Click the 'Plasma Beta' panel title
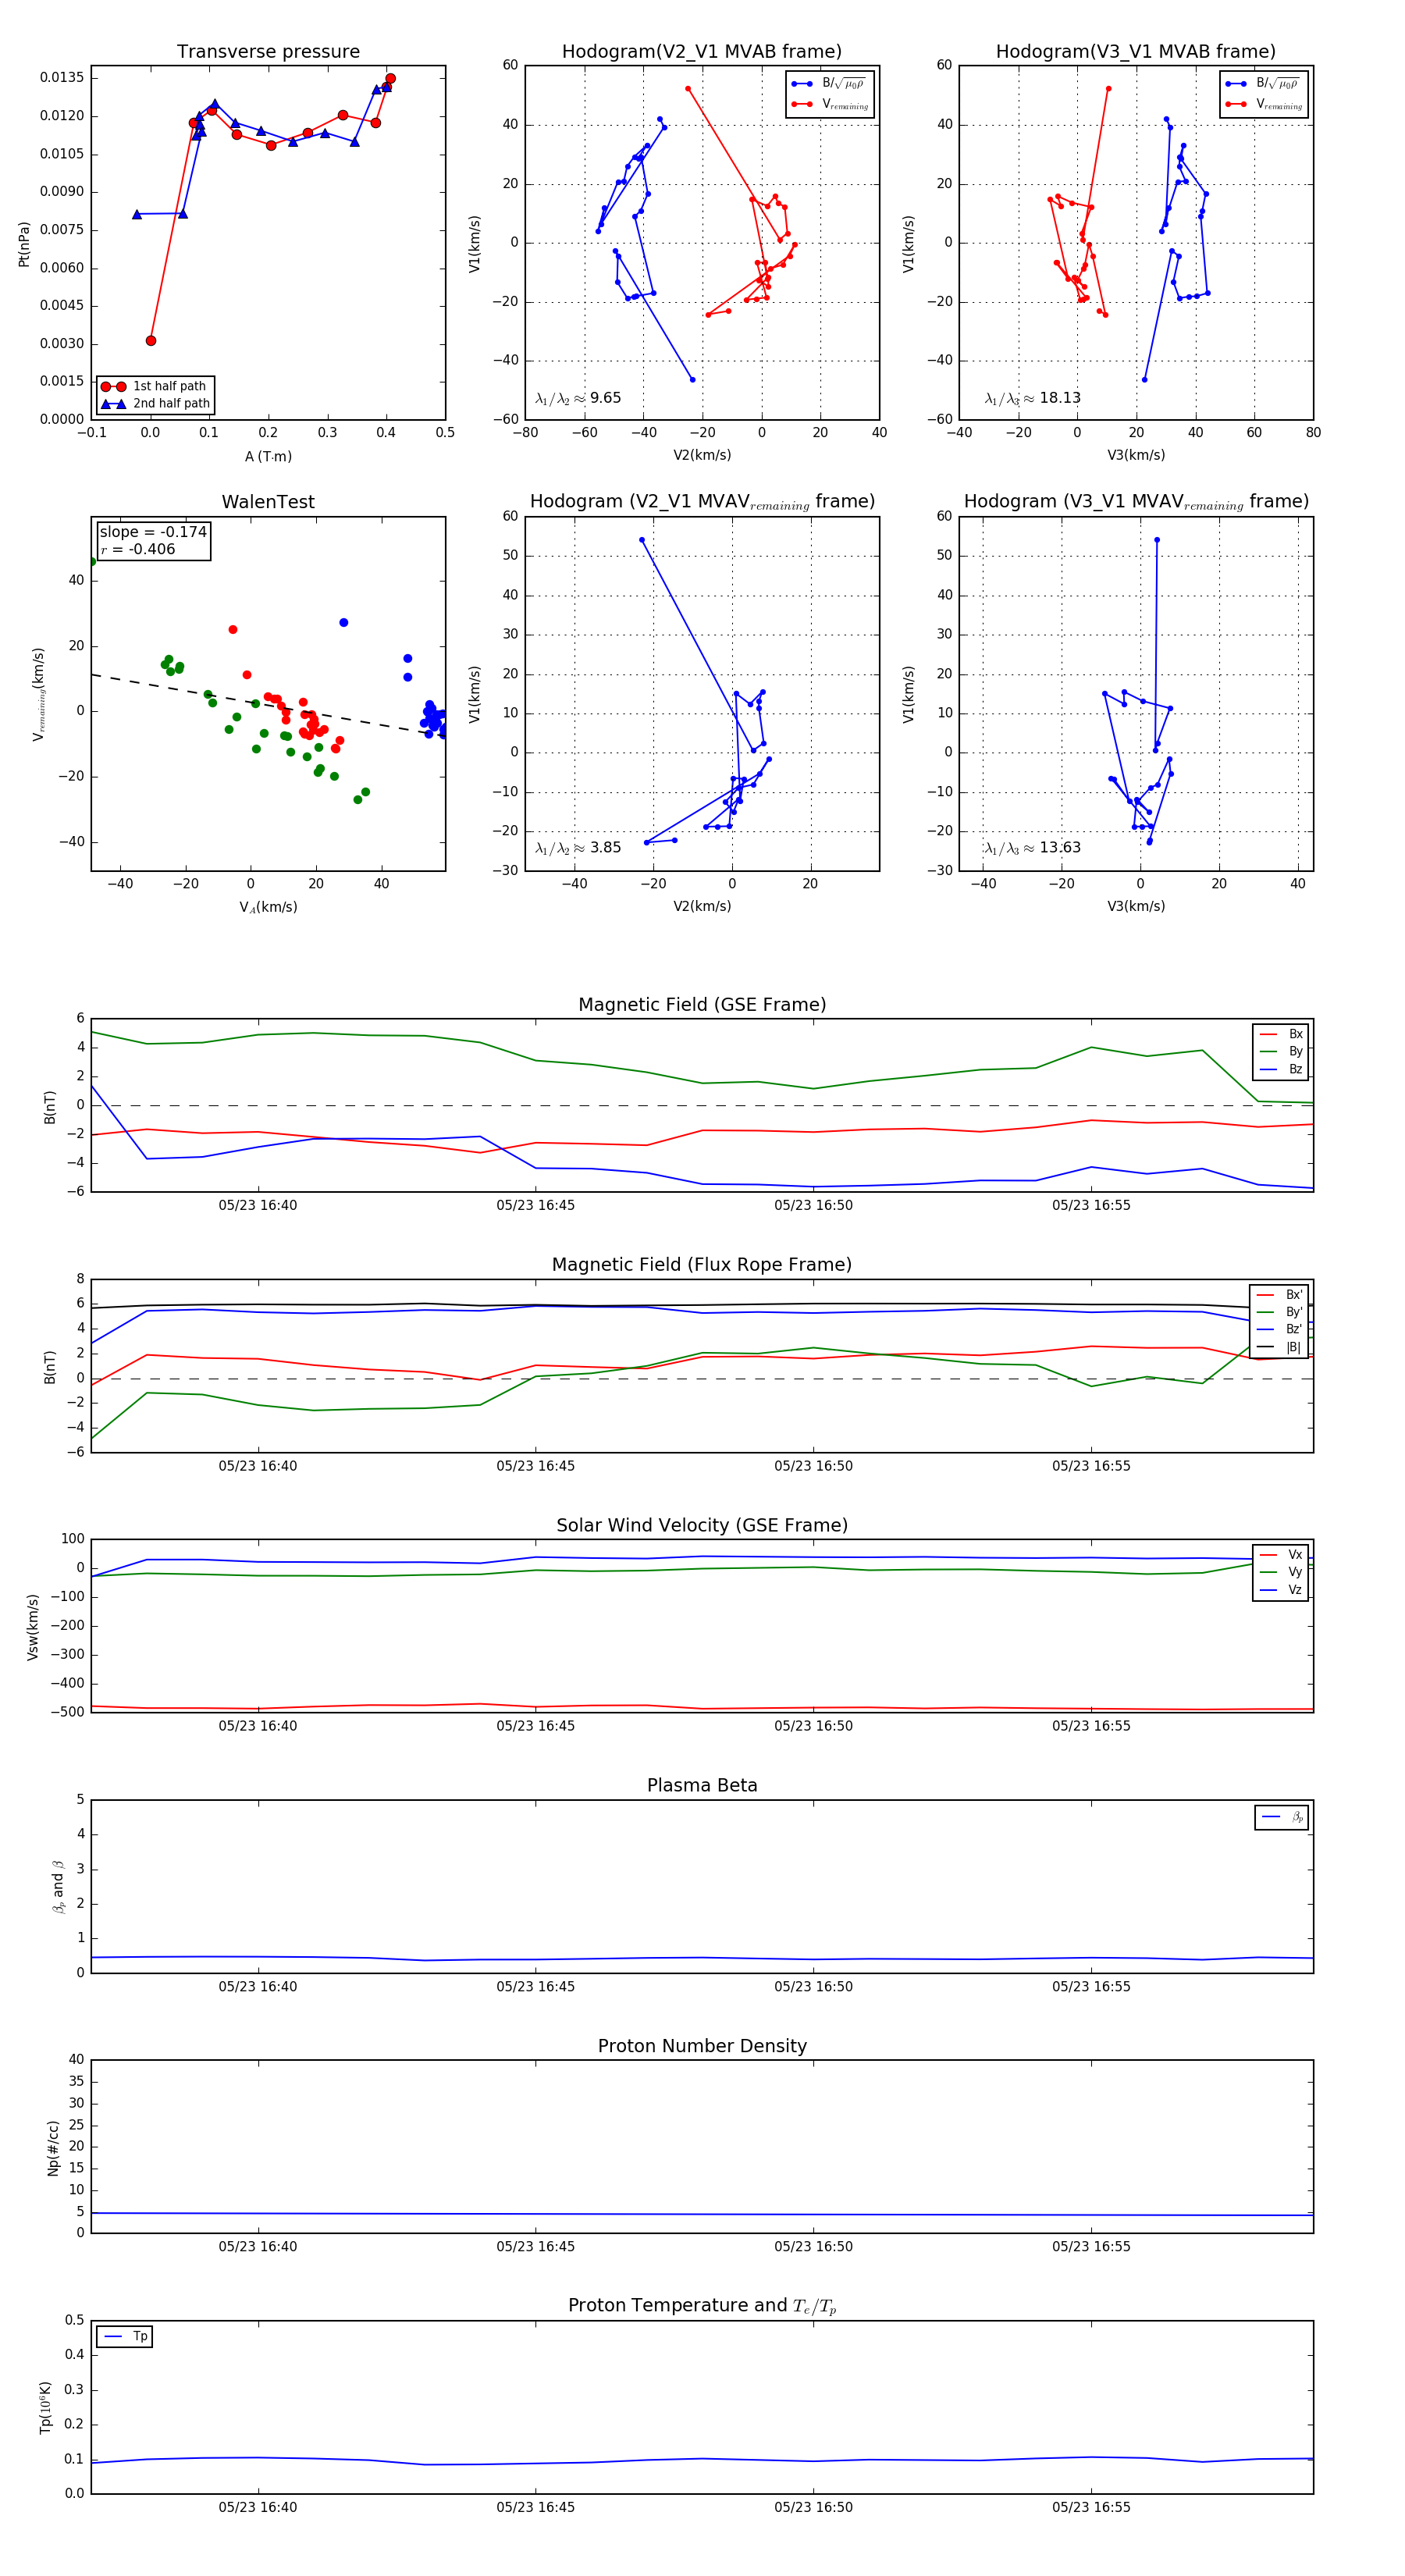The height and width of the screenshot is (2576, 1405). point(702,1785)
